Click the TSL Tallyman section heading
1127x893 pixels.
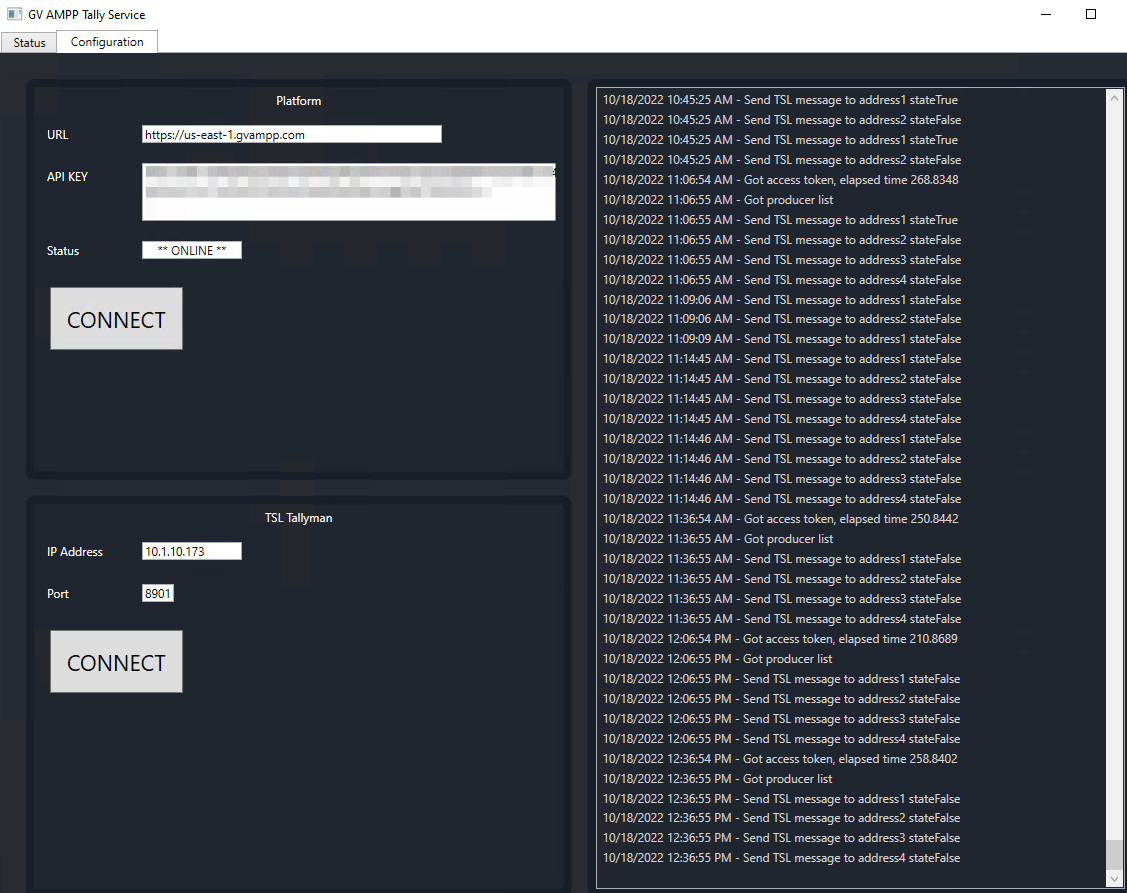pyautogui.click(x=298, y=518)
